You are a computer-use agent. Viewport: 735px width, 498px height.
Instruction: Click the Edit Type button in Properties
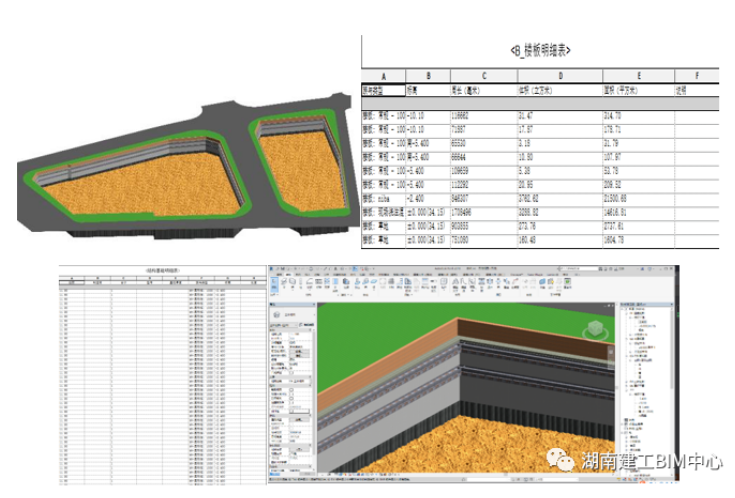coord(307,324)
